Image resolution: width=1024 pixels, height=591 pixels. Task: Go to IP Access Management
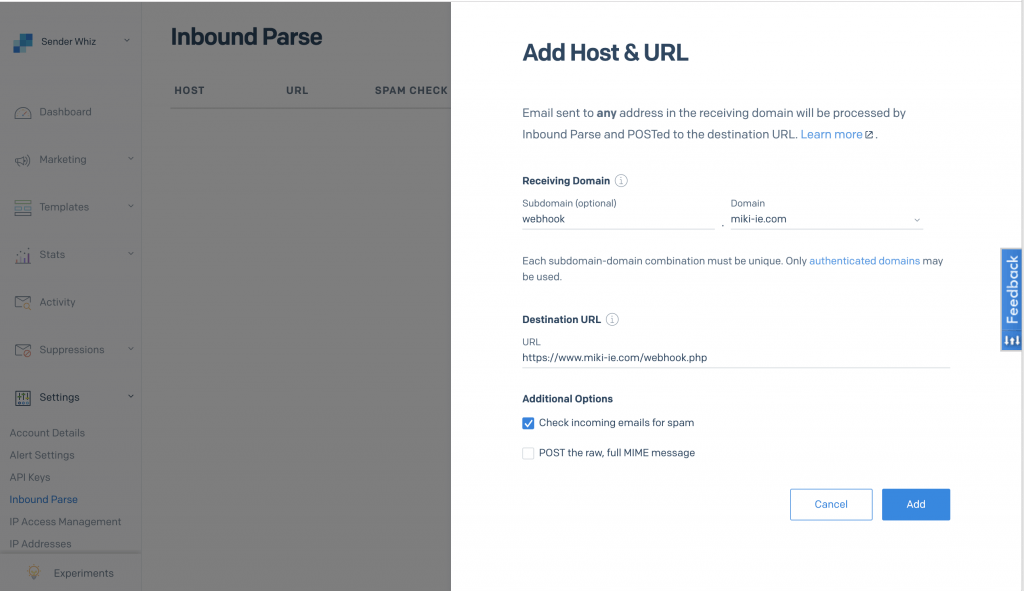(x=65, y=522)
